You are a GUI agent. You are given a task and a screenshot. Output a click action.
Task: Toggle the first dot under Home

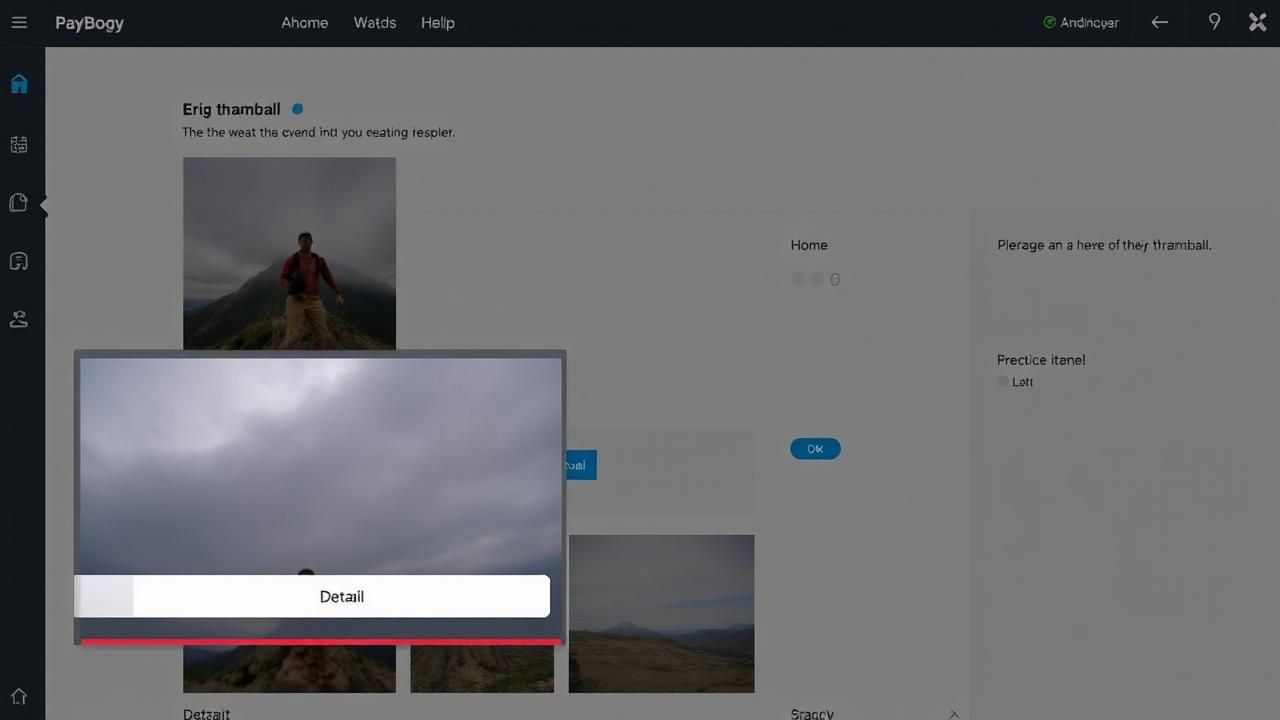798,280
